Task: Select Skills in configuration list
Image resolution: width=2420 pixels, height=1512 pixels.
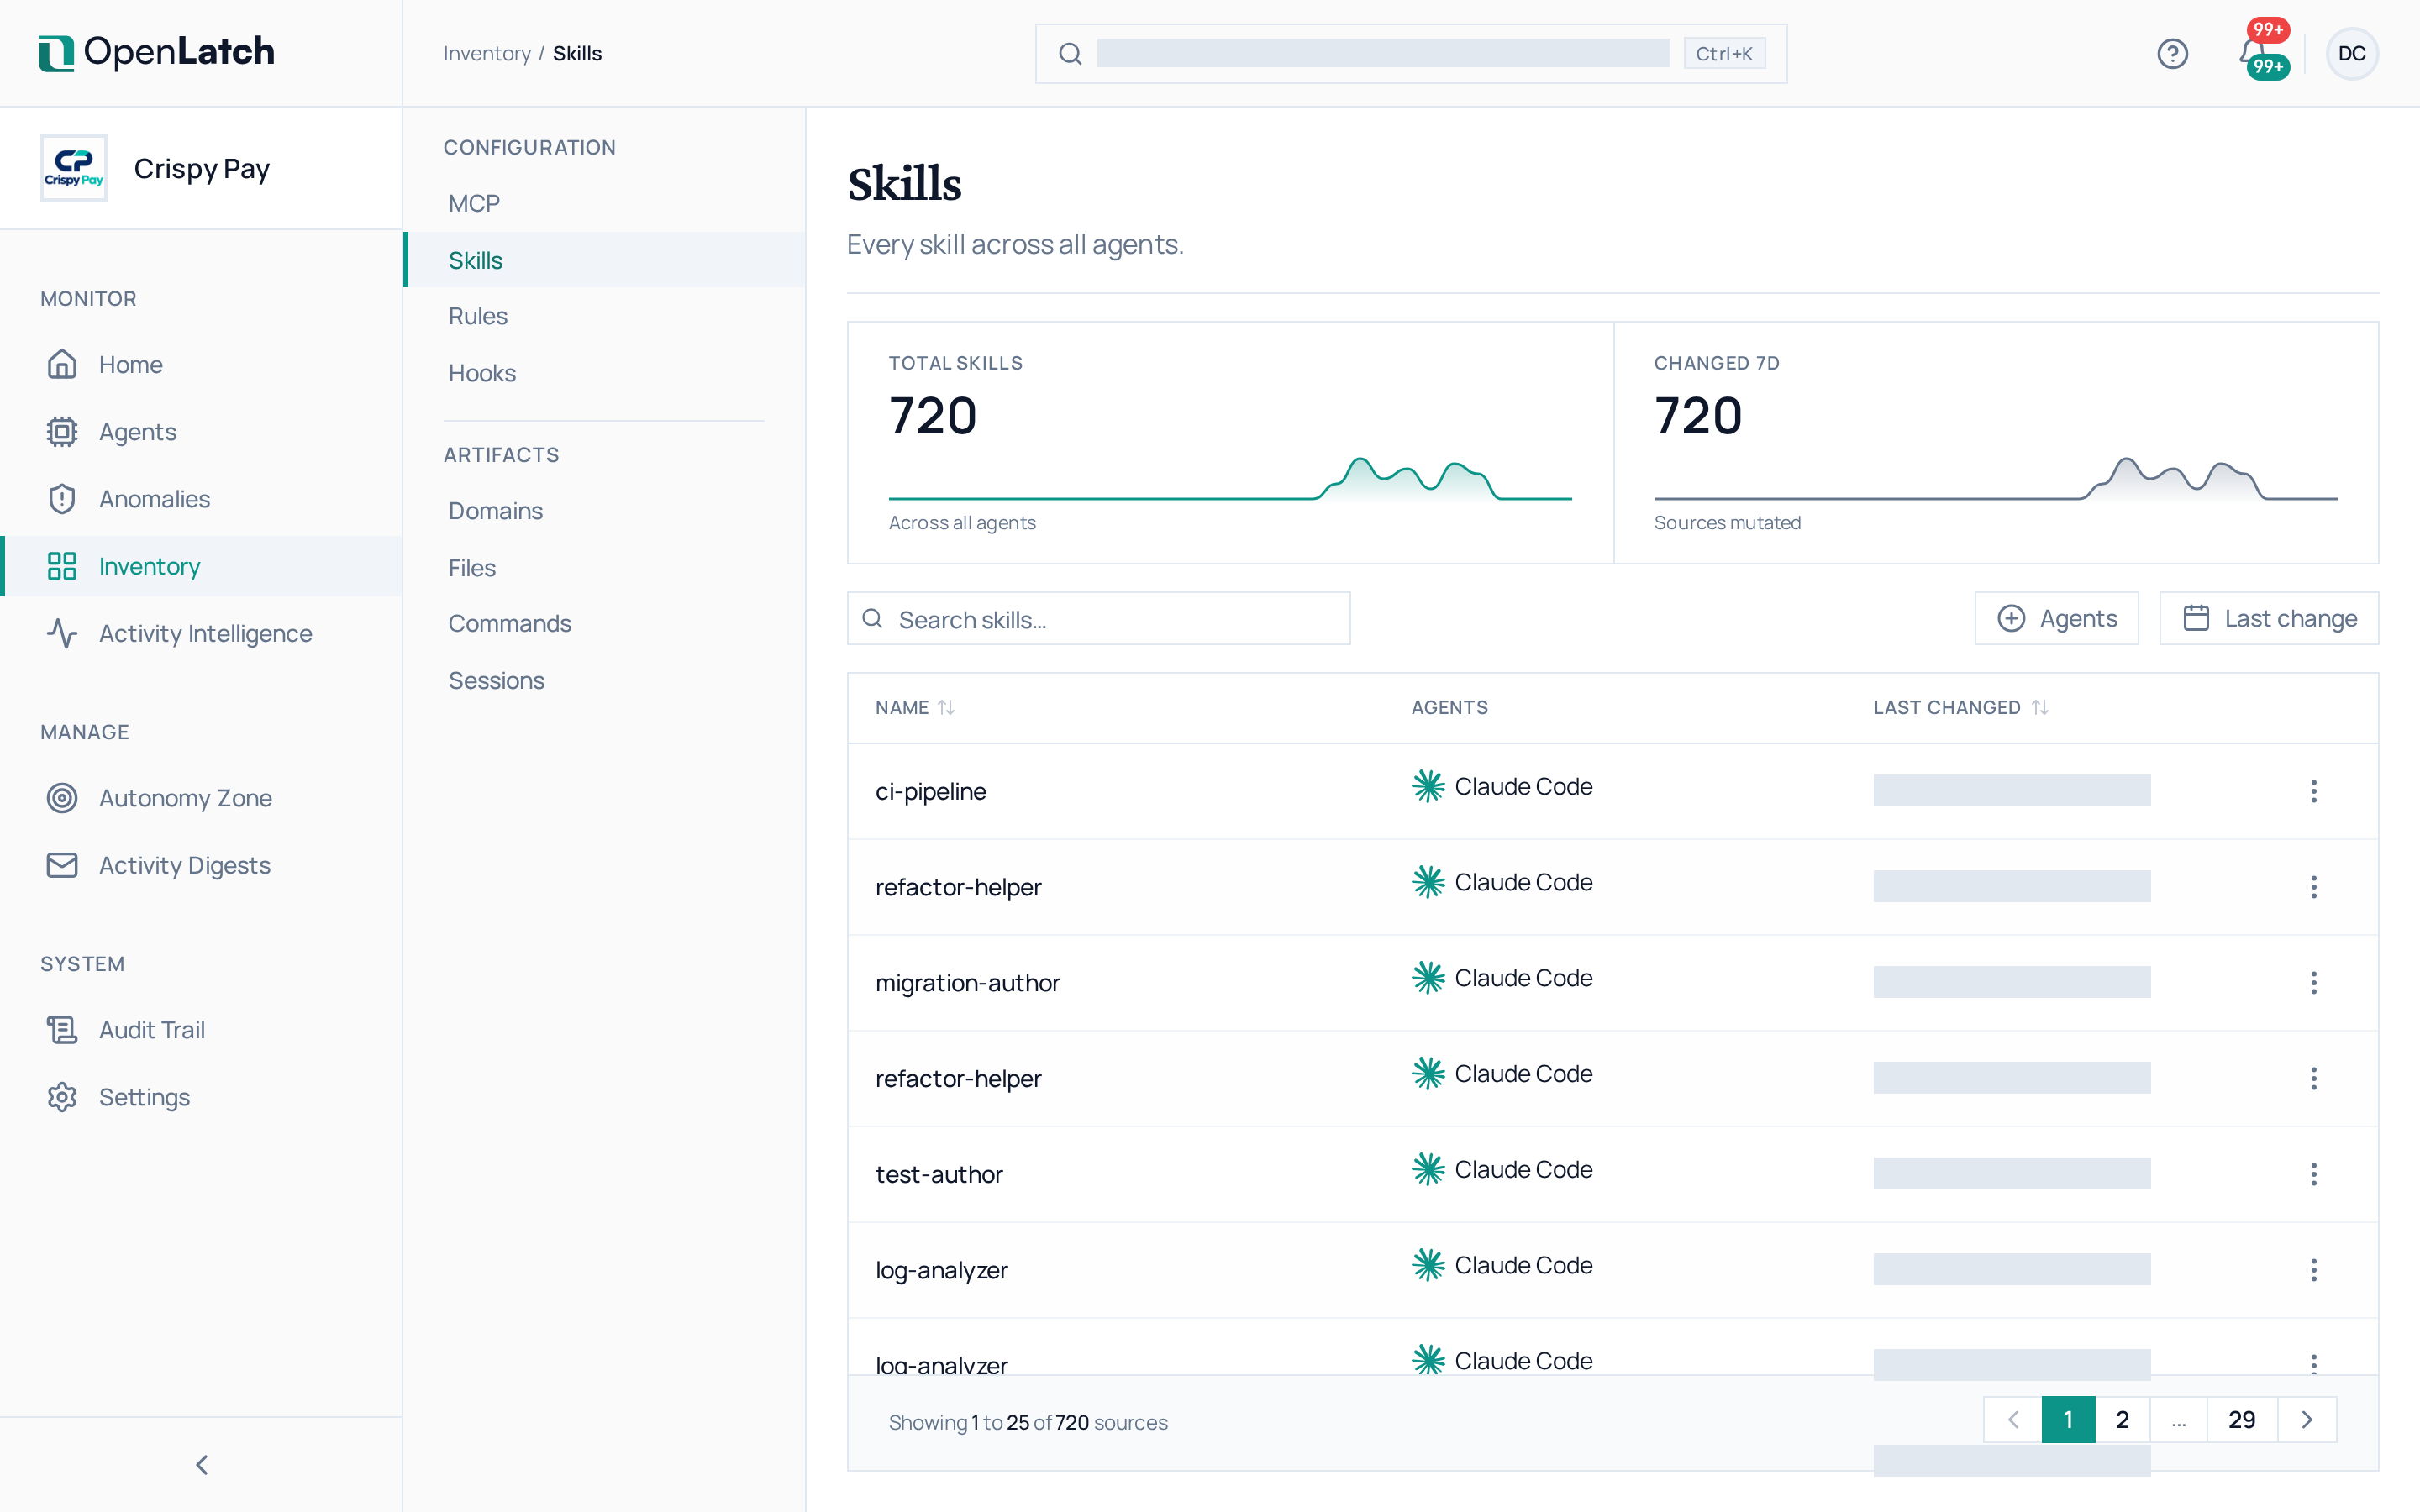Action: [605, 260]
